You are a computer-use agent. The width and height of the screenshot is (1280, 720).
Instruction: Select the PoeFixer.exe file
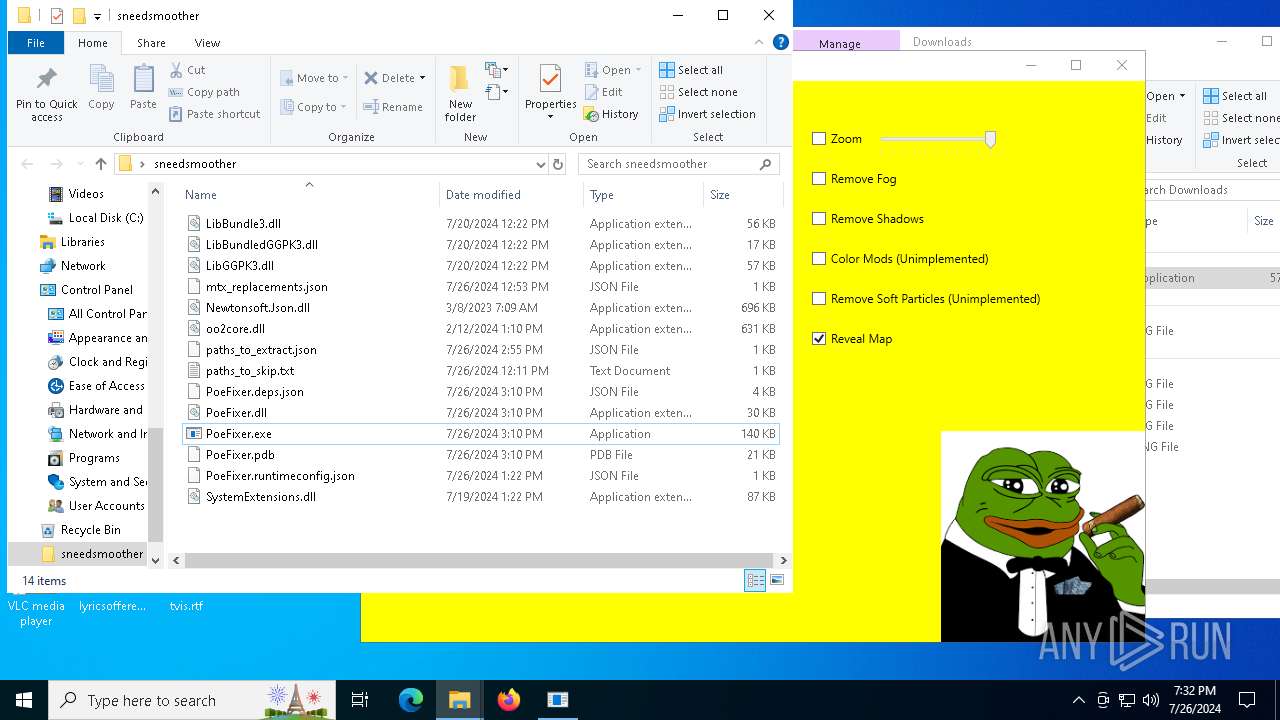480,434
